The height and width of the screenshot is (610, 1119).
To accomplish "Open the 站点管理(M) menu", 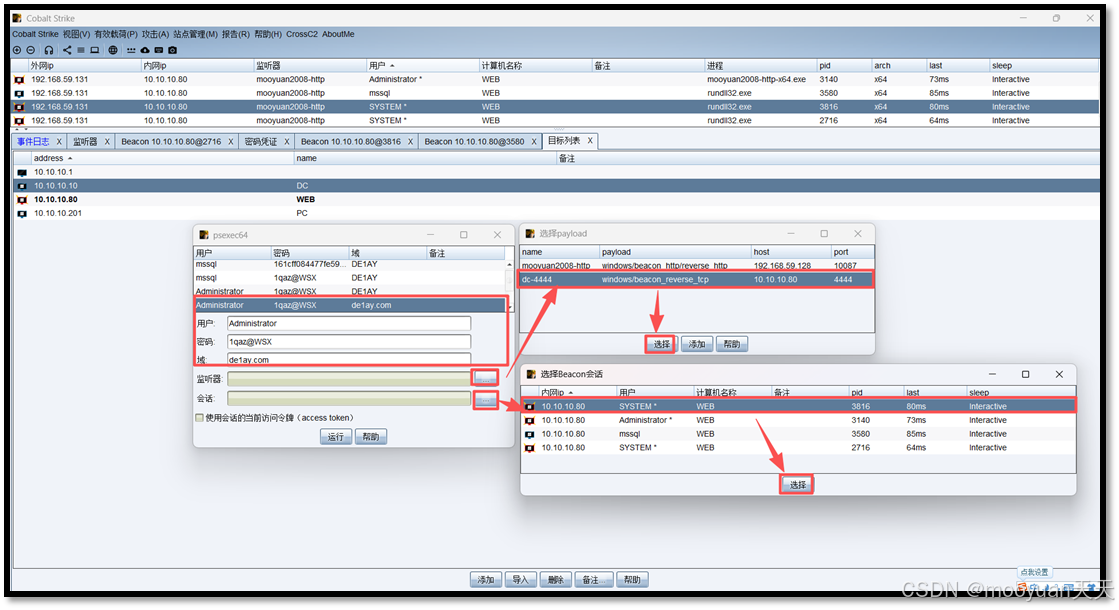I will pyautogui.click(x=195, y=34).
